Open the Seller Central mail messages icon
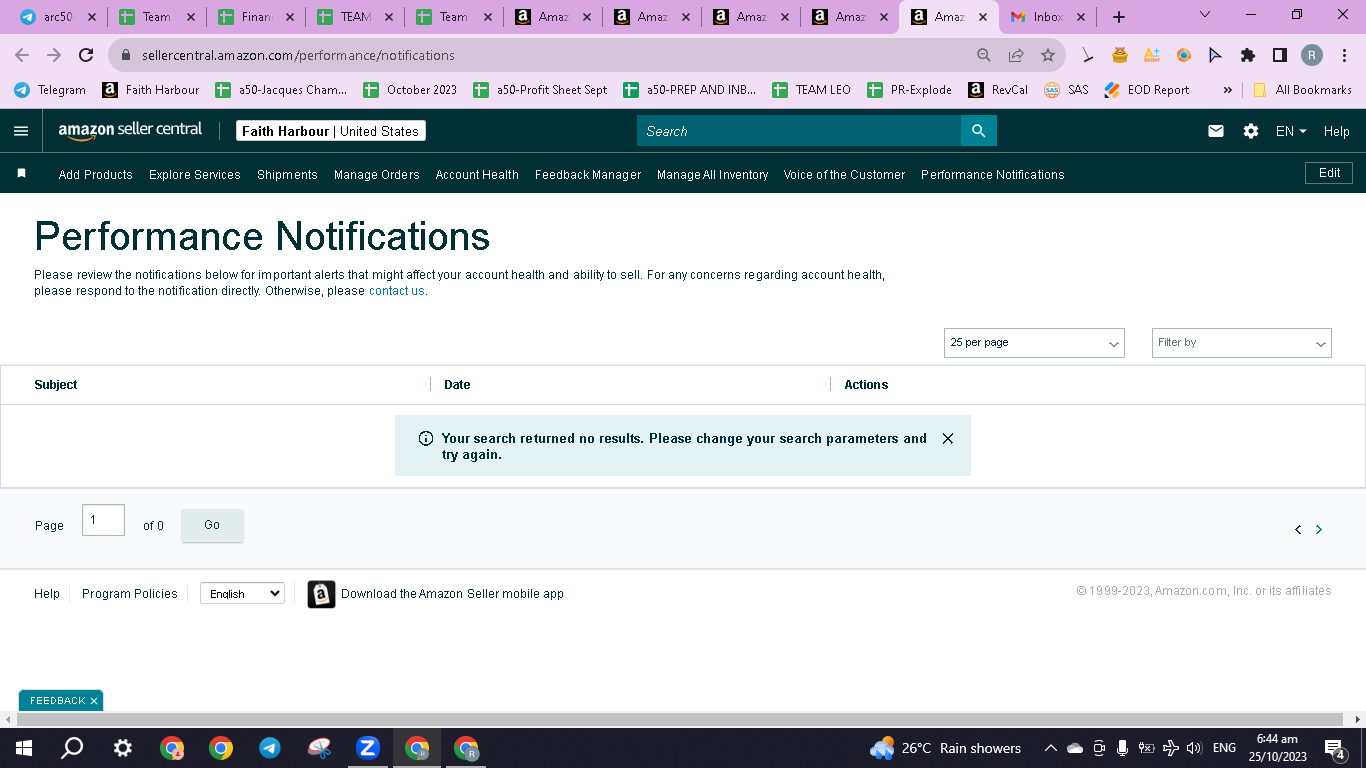Screen dimensions: 1366x768 point(1216,131)
